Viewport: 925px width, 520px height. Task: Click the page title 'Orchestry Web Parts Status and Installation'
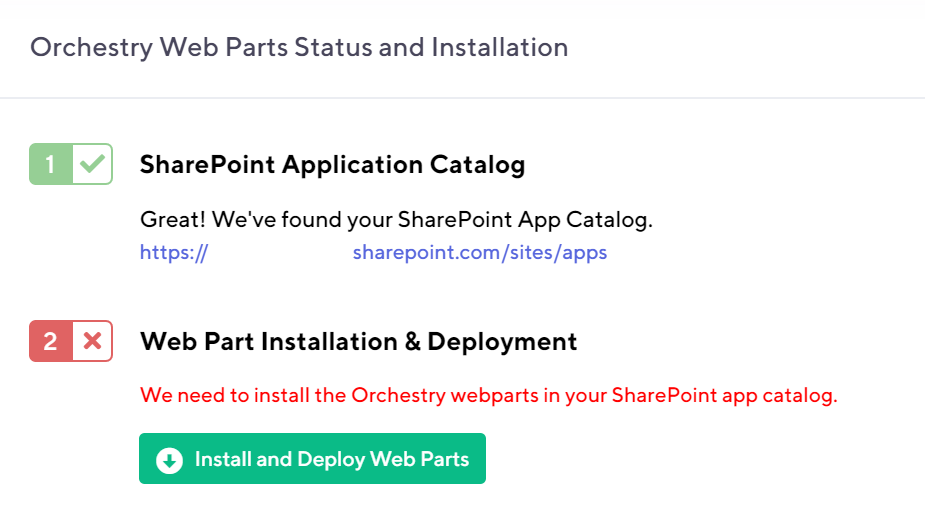(x=299, y=47)
